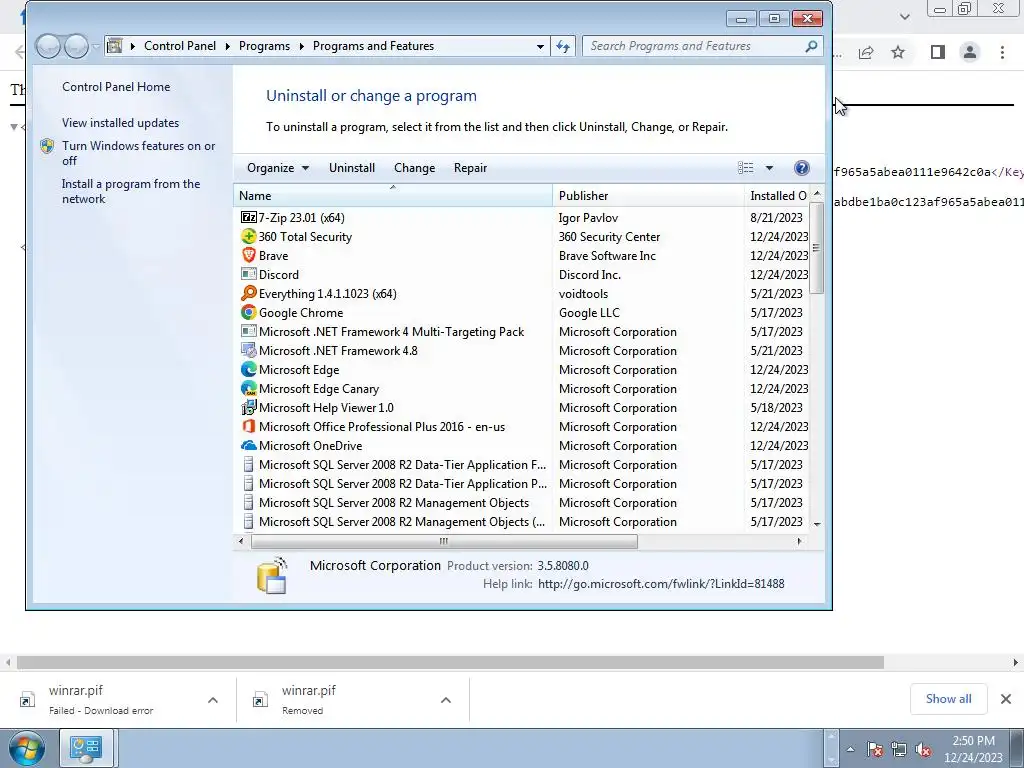The image size is (1024, 768).
Task: Click the network tray icon
Action: coord(899,750)
